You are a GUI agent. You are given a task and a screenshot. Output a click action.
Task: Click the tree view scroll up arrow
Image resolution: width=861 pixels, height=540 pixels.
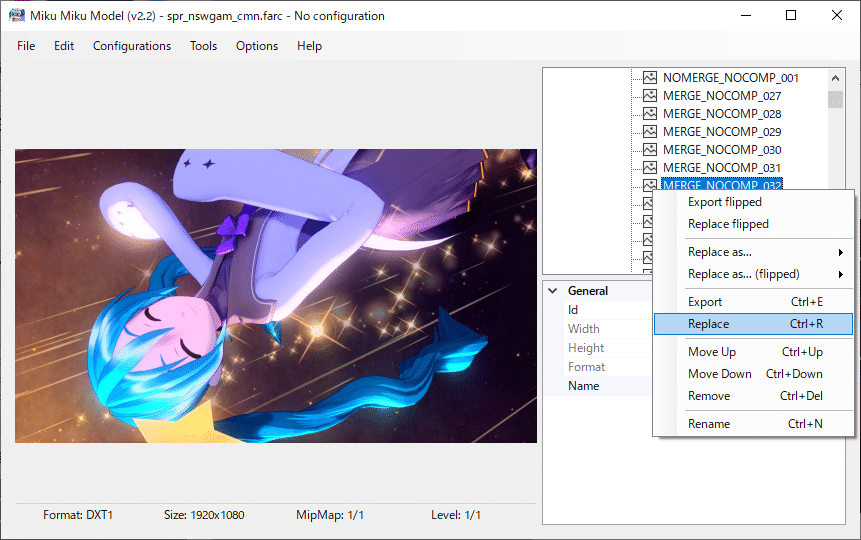point(835,78)
